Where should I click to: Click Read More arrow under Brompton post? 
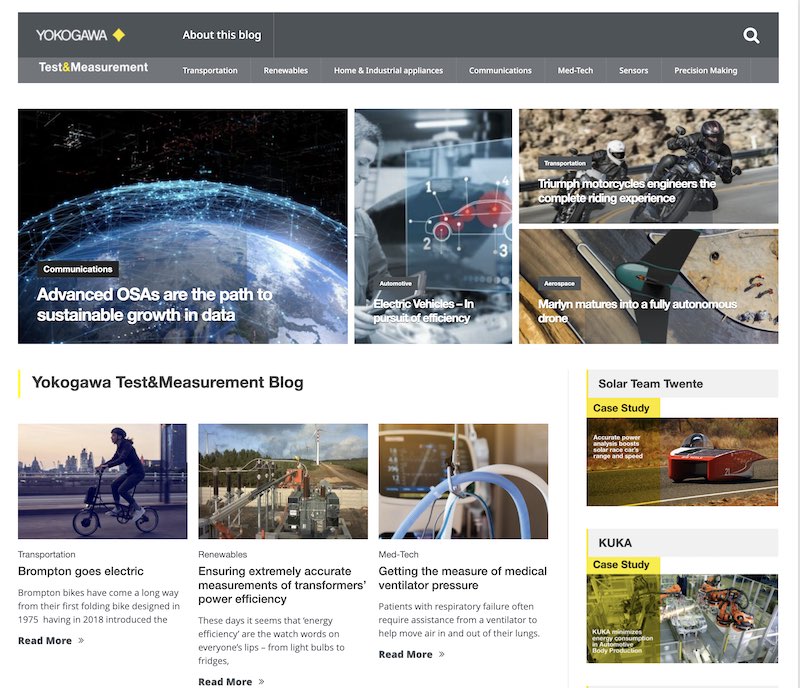tap(81, 641)
